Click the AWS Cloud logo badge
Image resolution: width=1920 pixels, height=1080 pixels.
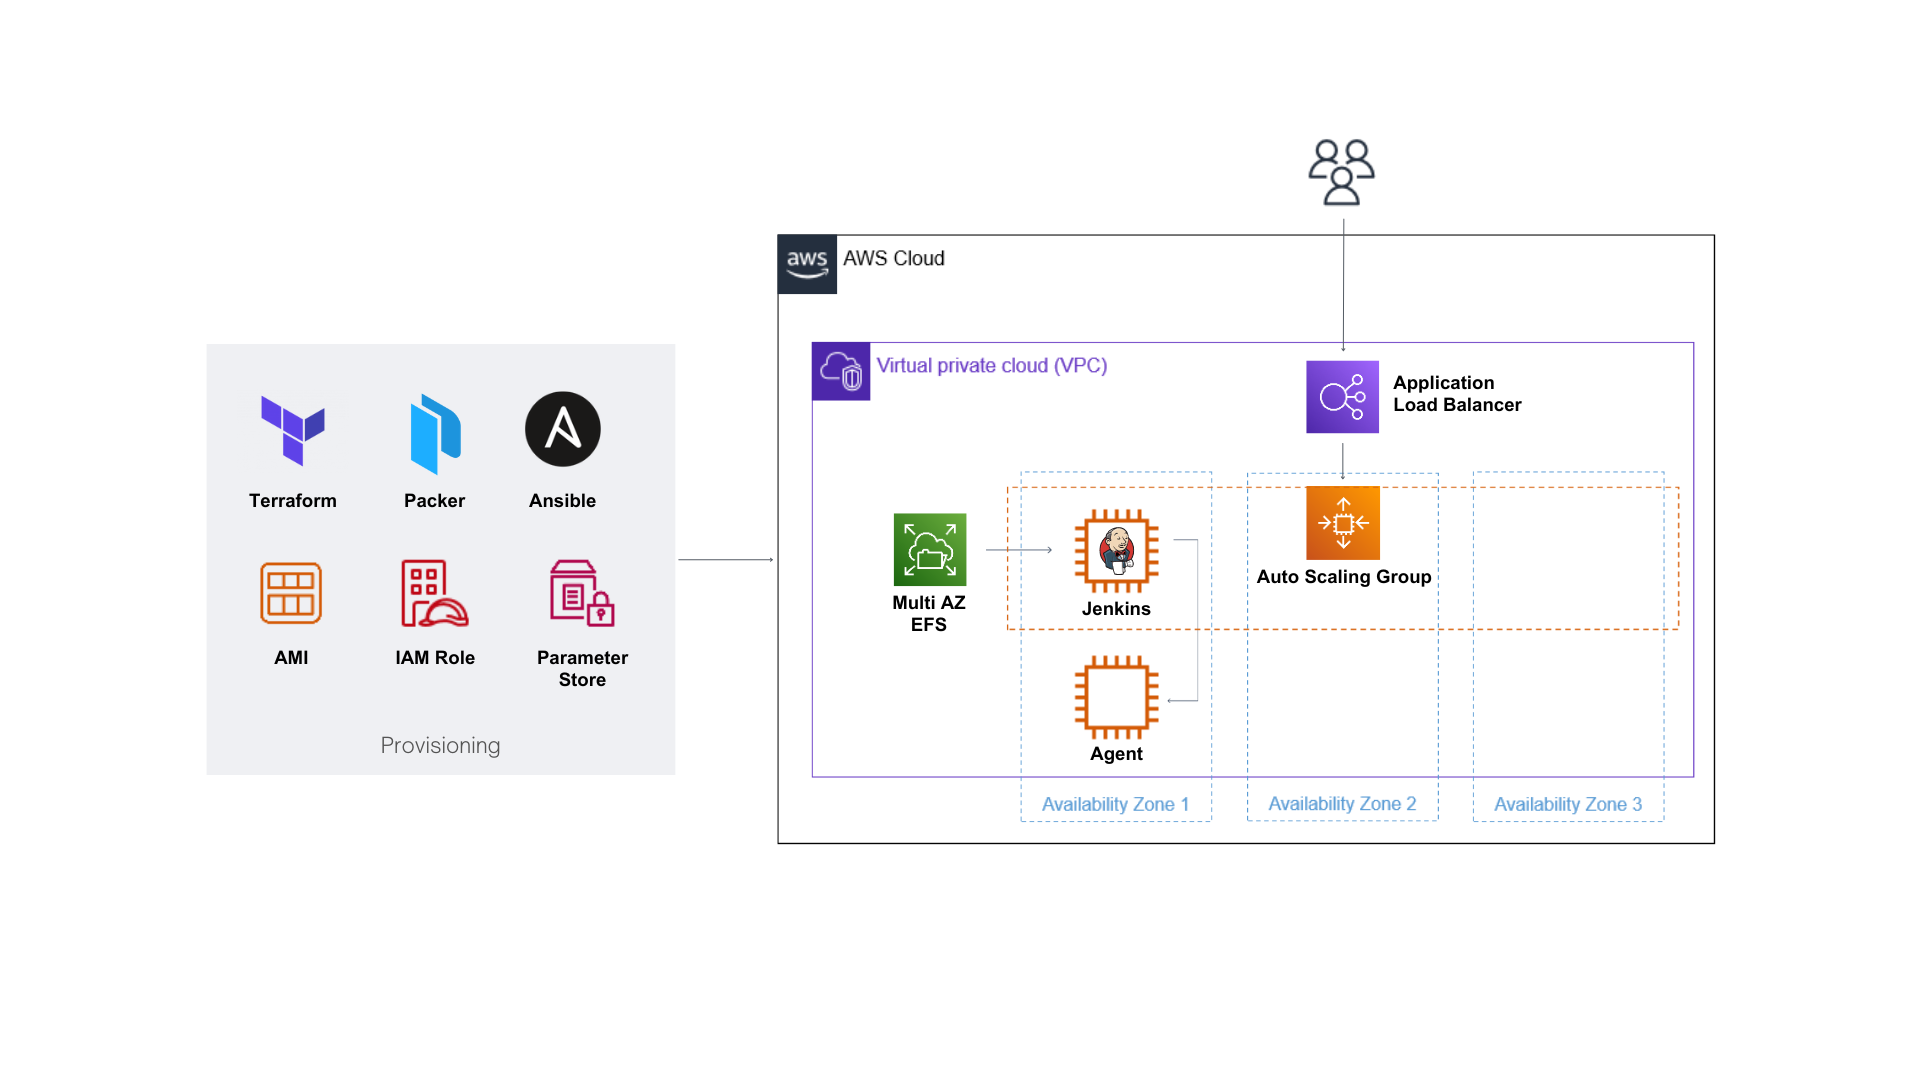click(x=807, y=264)
